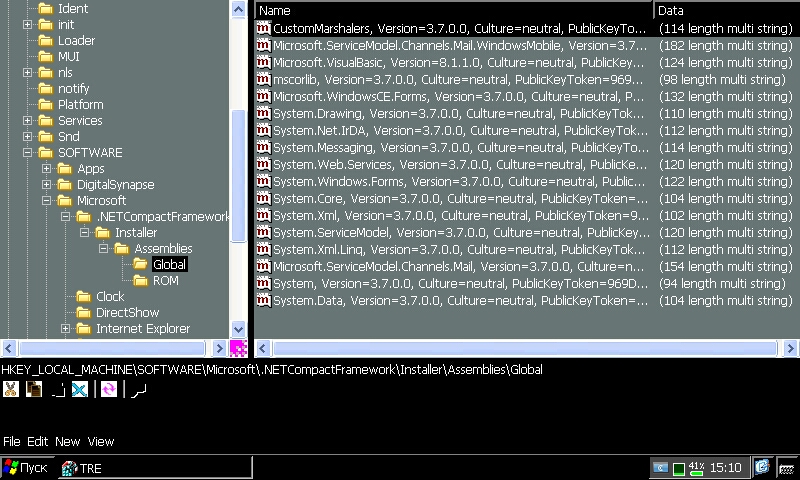The width and height of the screenshot is (800, 480).
Task: Click the magenta pane corner grip
Action: [x=238, y=348]
